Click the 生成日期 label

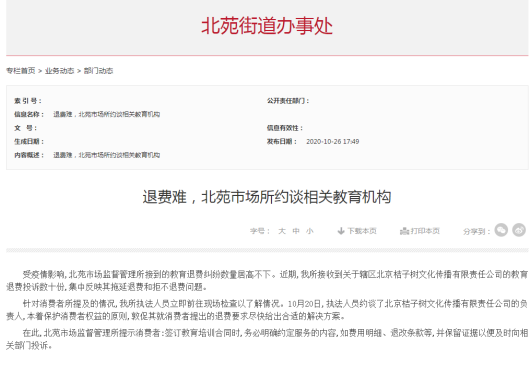tap(29, 141)
